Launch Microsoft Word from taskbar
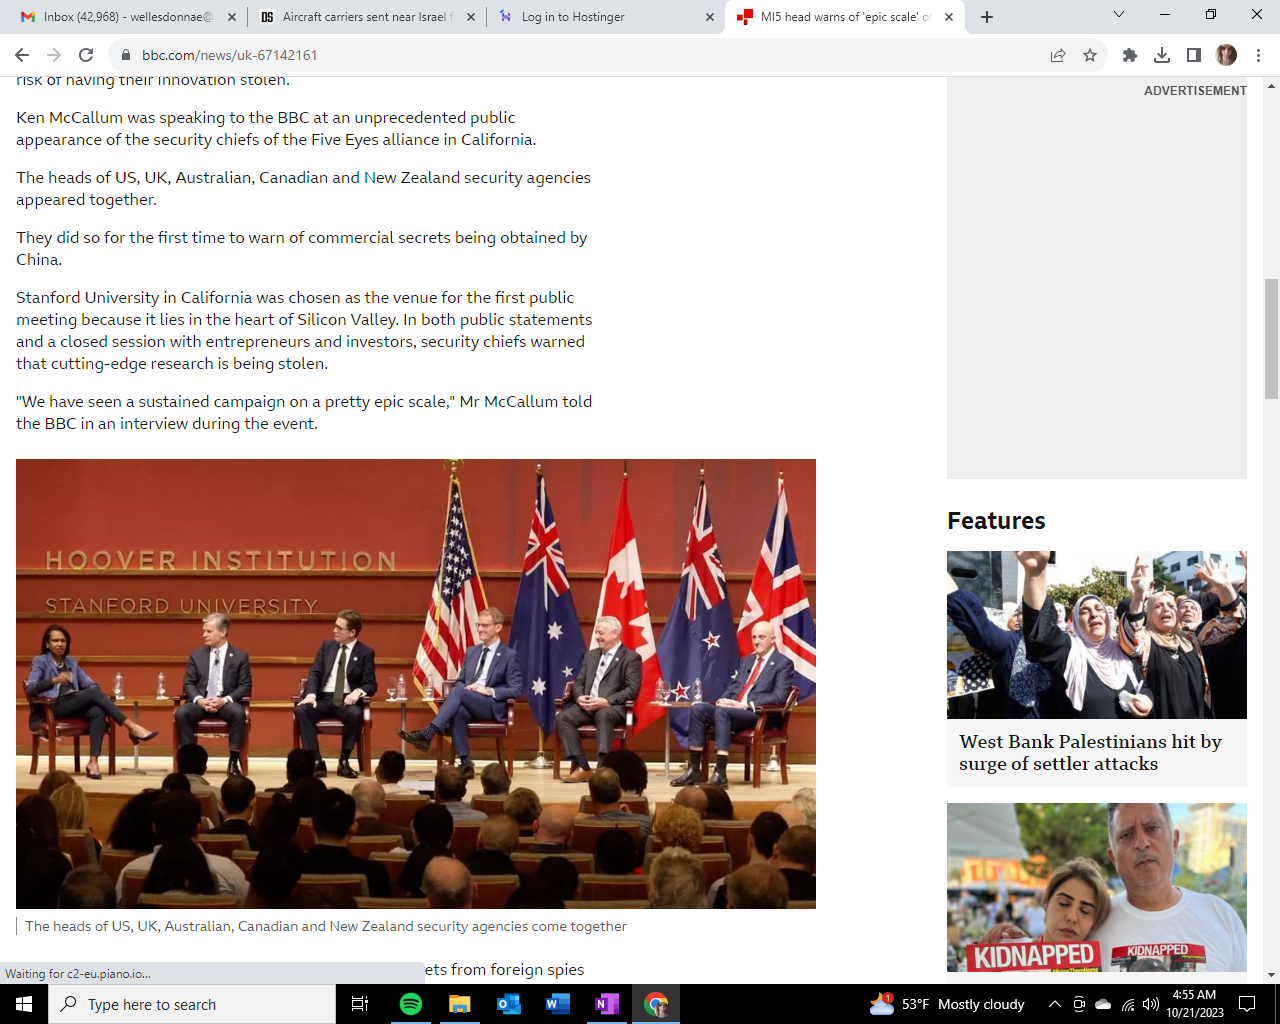Screen dimensions: 1280x1024 [x=558, y=1004]
